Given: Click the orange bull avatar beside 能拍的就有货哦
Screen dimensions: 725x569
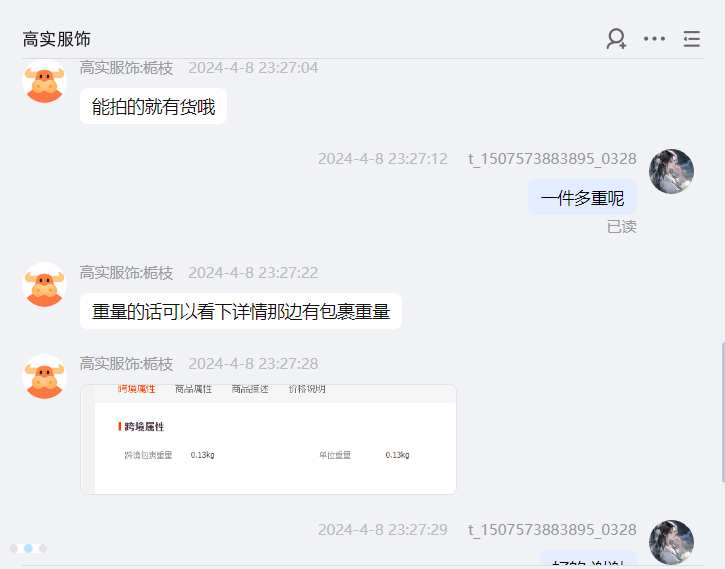Looking at the screenshot, I should (x=44, y=81).
